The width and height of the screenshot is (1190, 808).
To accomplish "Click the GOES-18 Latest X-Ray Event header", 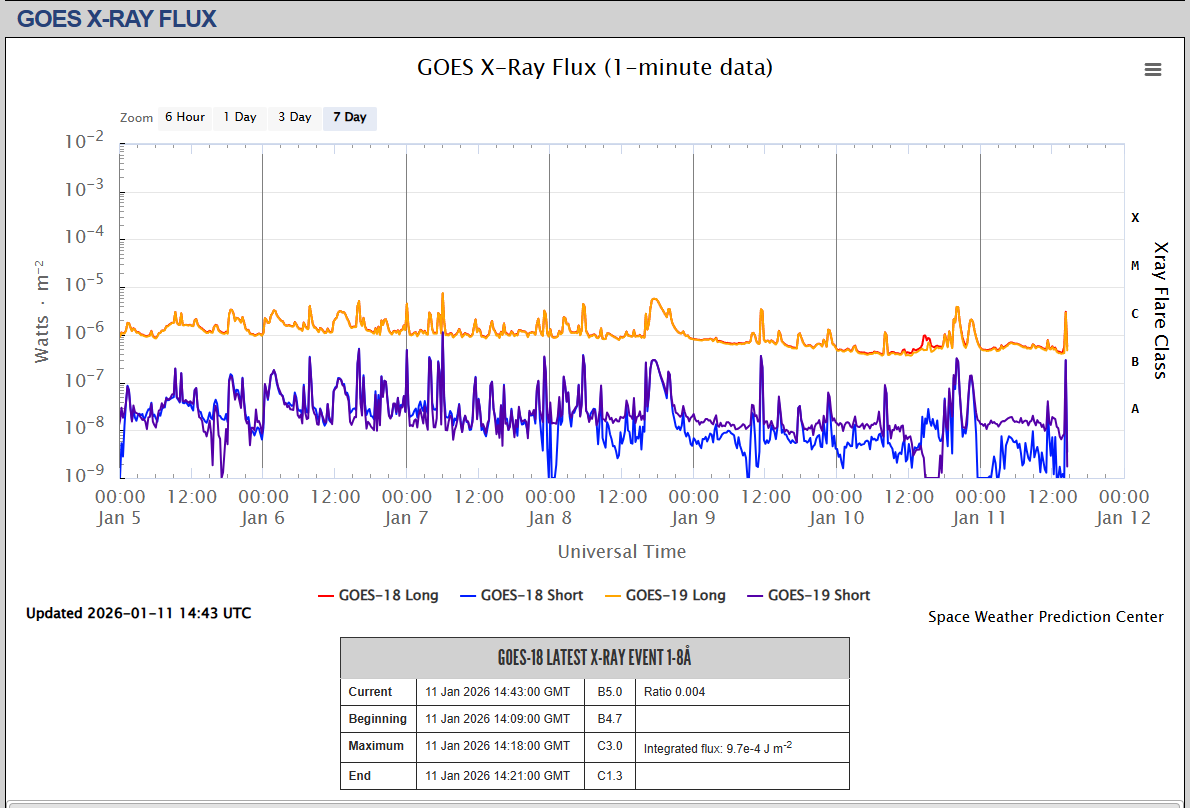I will [x=594, y=658].
